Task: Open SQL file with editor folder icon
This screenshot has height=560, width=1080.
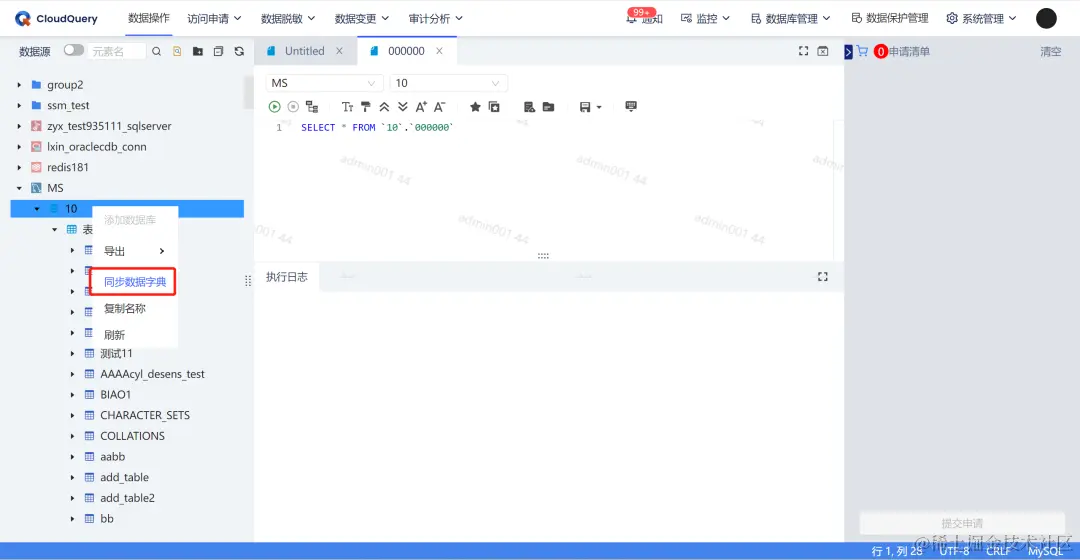Action: (548, 107)
